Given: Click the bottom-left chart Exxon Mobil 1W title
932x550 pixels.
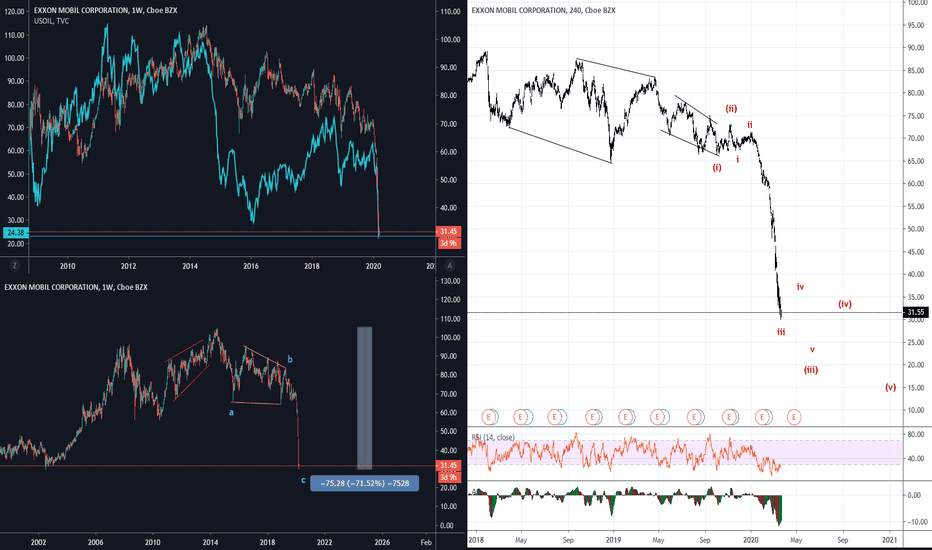Looking at the screenshot, I should tap(76, 287).
